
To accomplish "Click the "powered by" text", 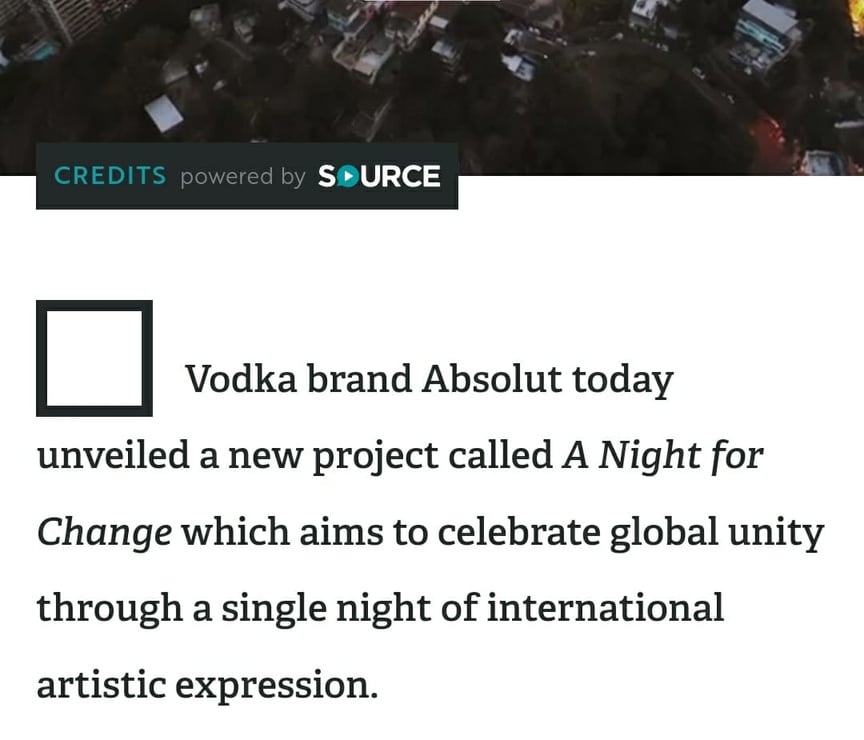I will pyautogui.click(x=243, y=177).
